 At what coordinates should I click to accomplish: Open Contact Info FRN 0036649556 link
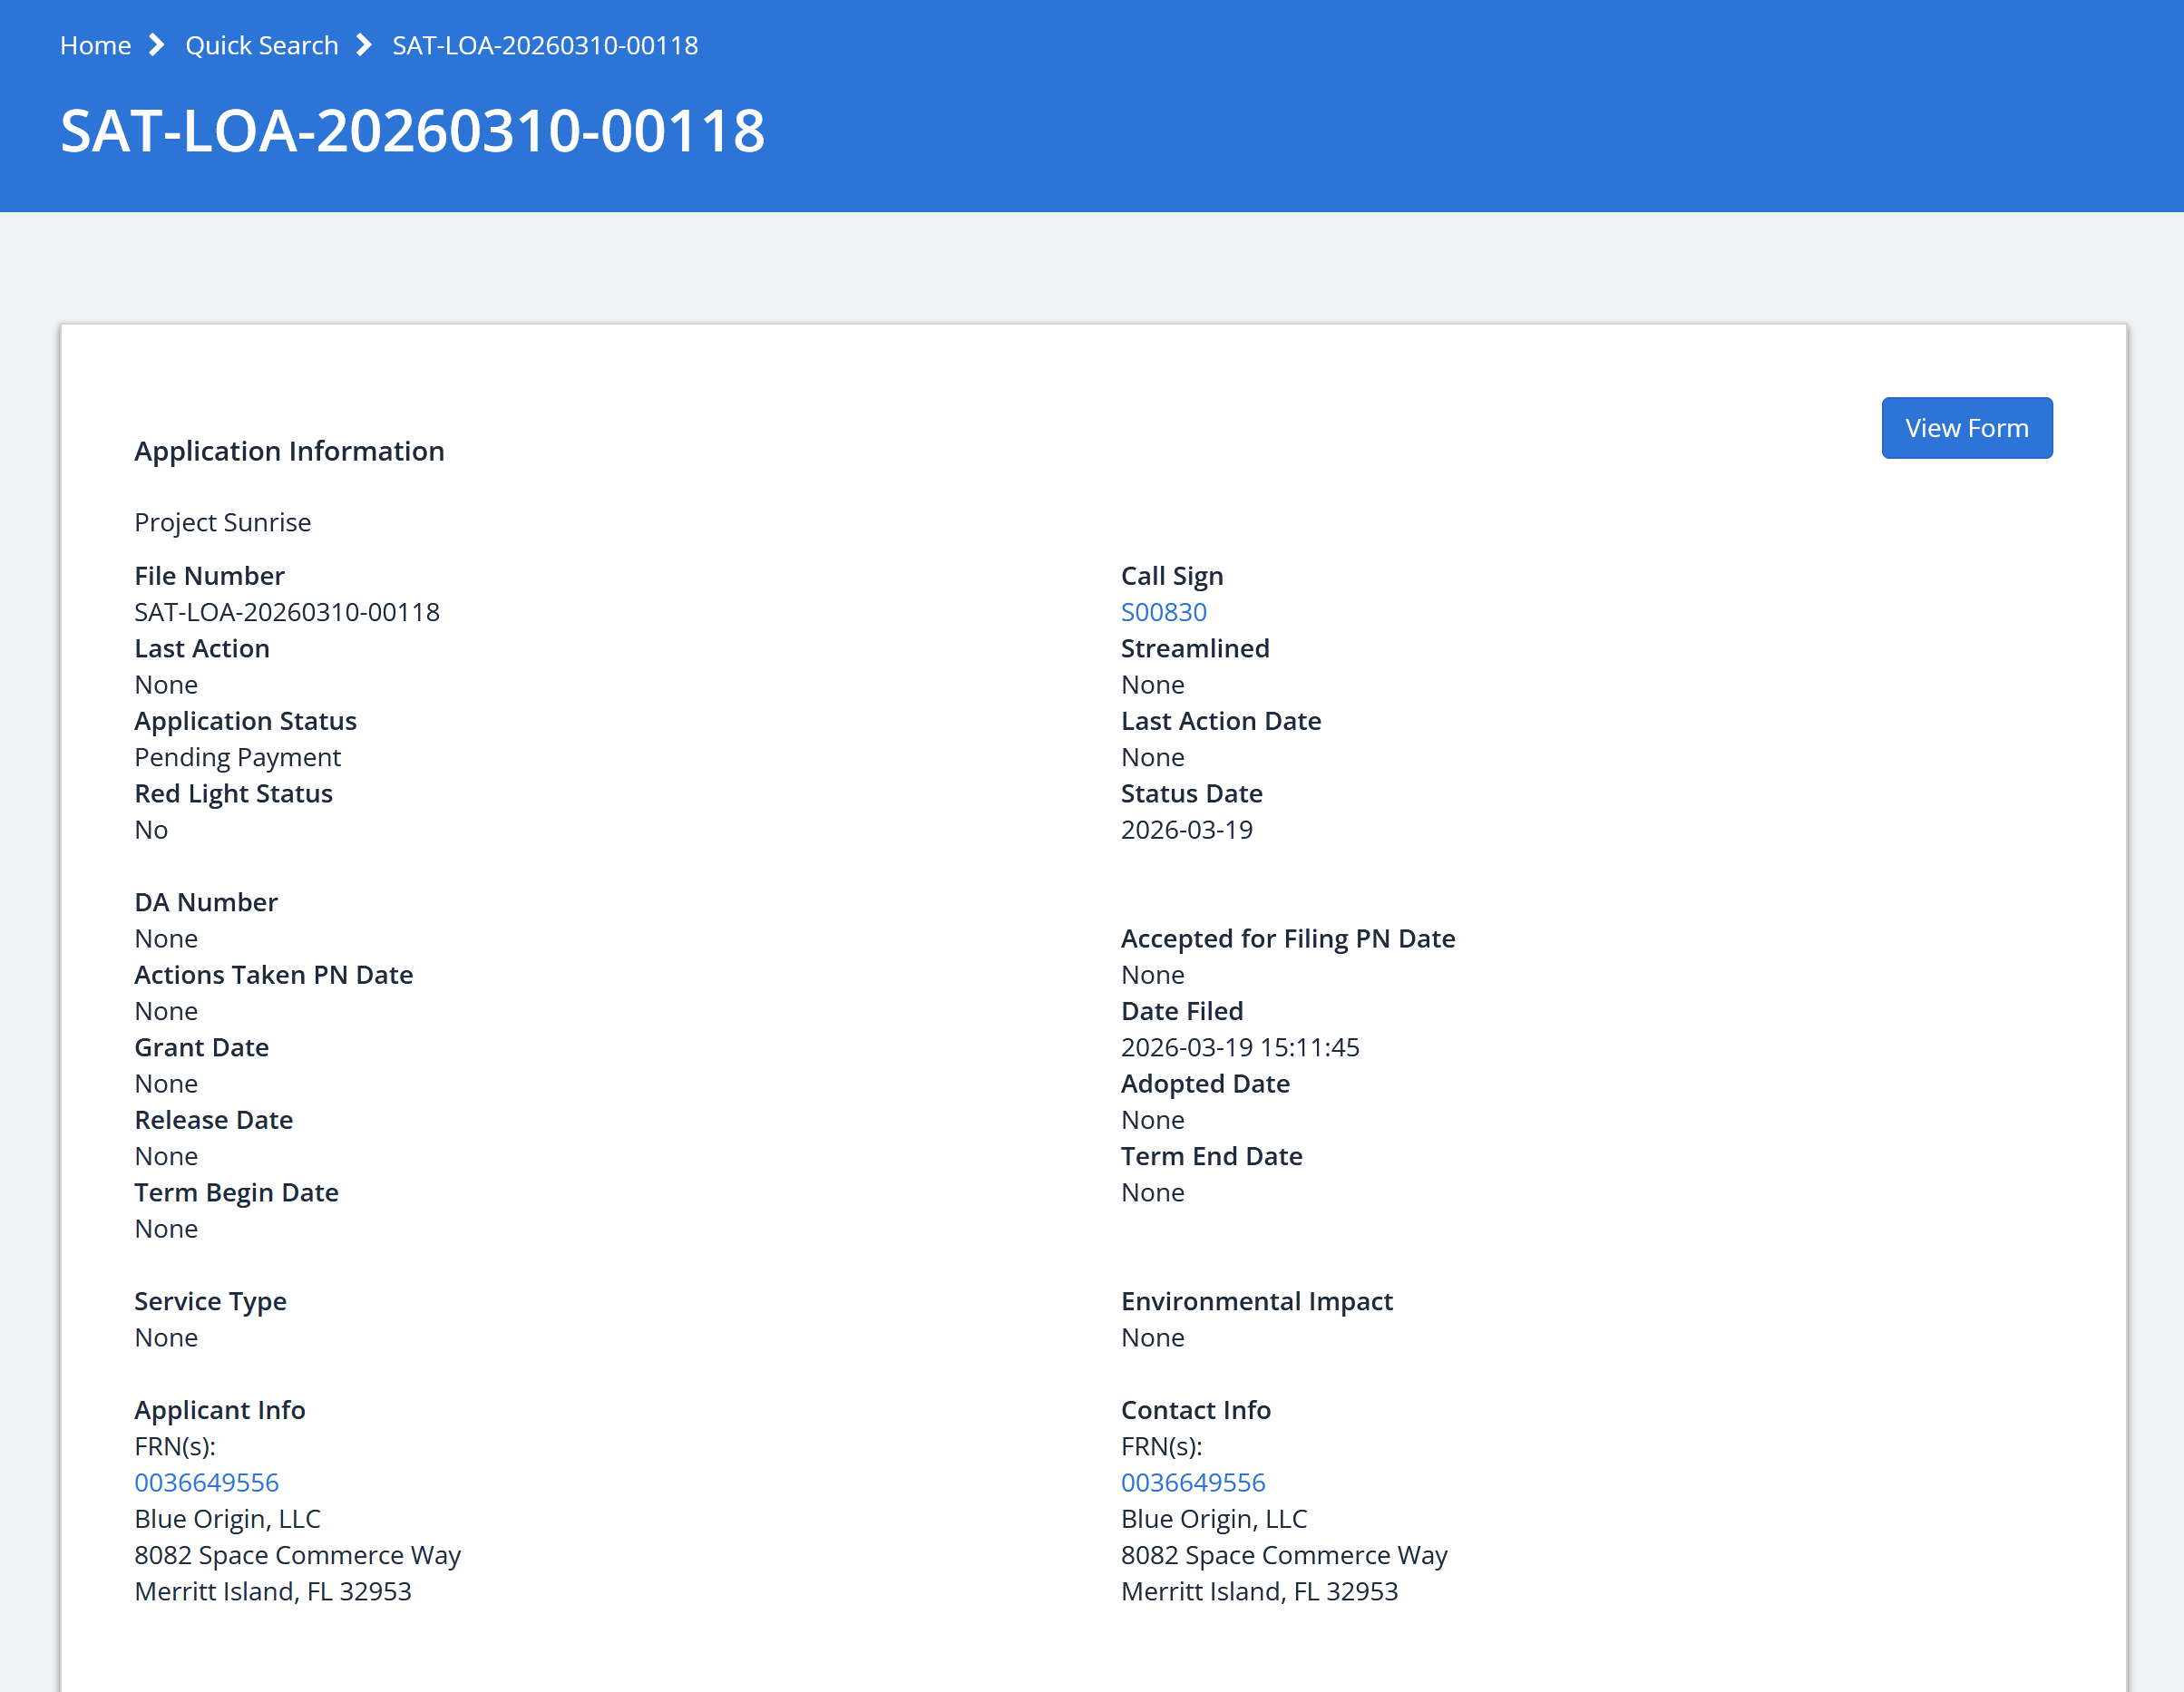coord(1192,1482)
